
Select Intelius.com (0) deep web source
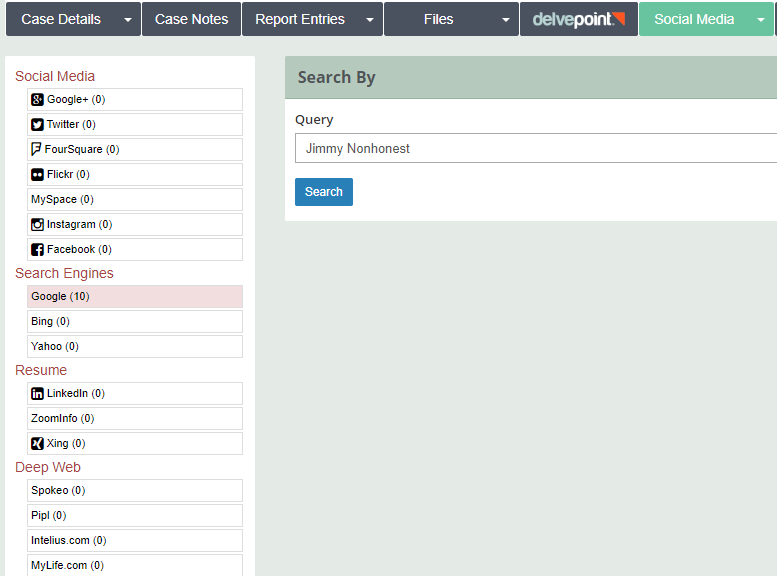135,540
